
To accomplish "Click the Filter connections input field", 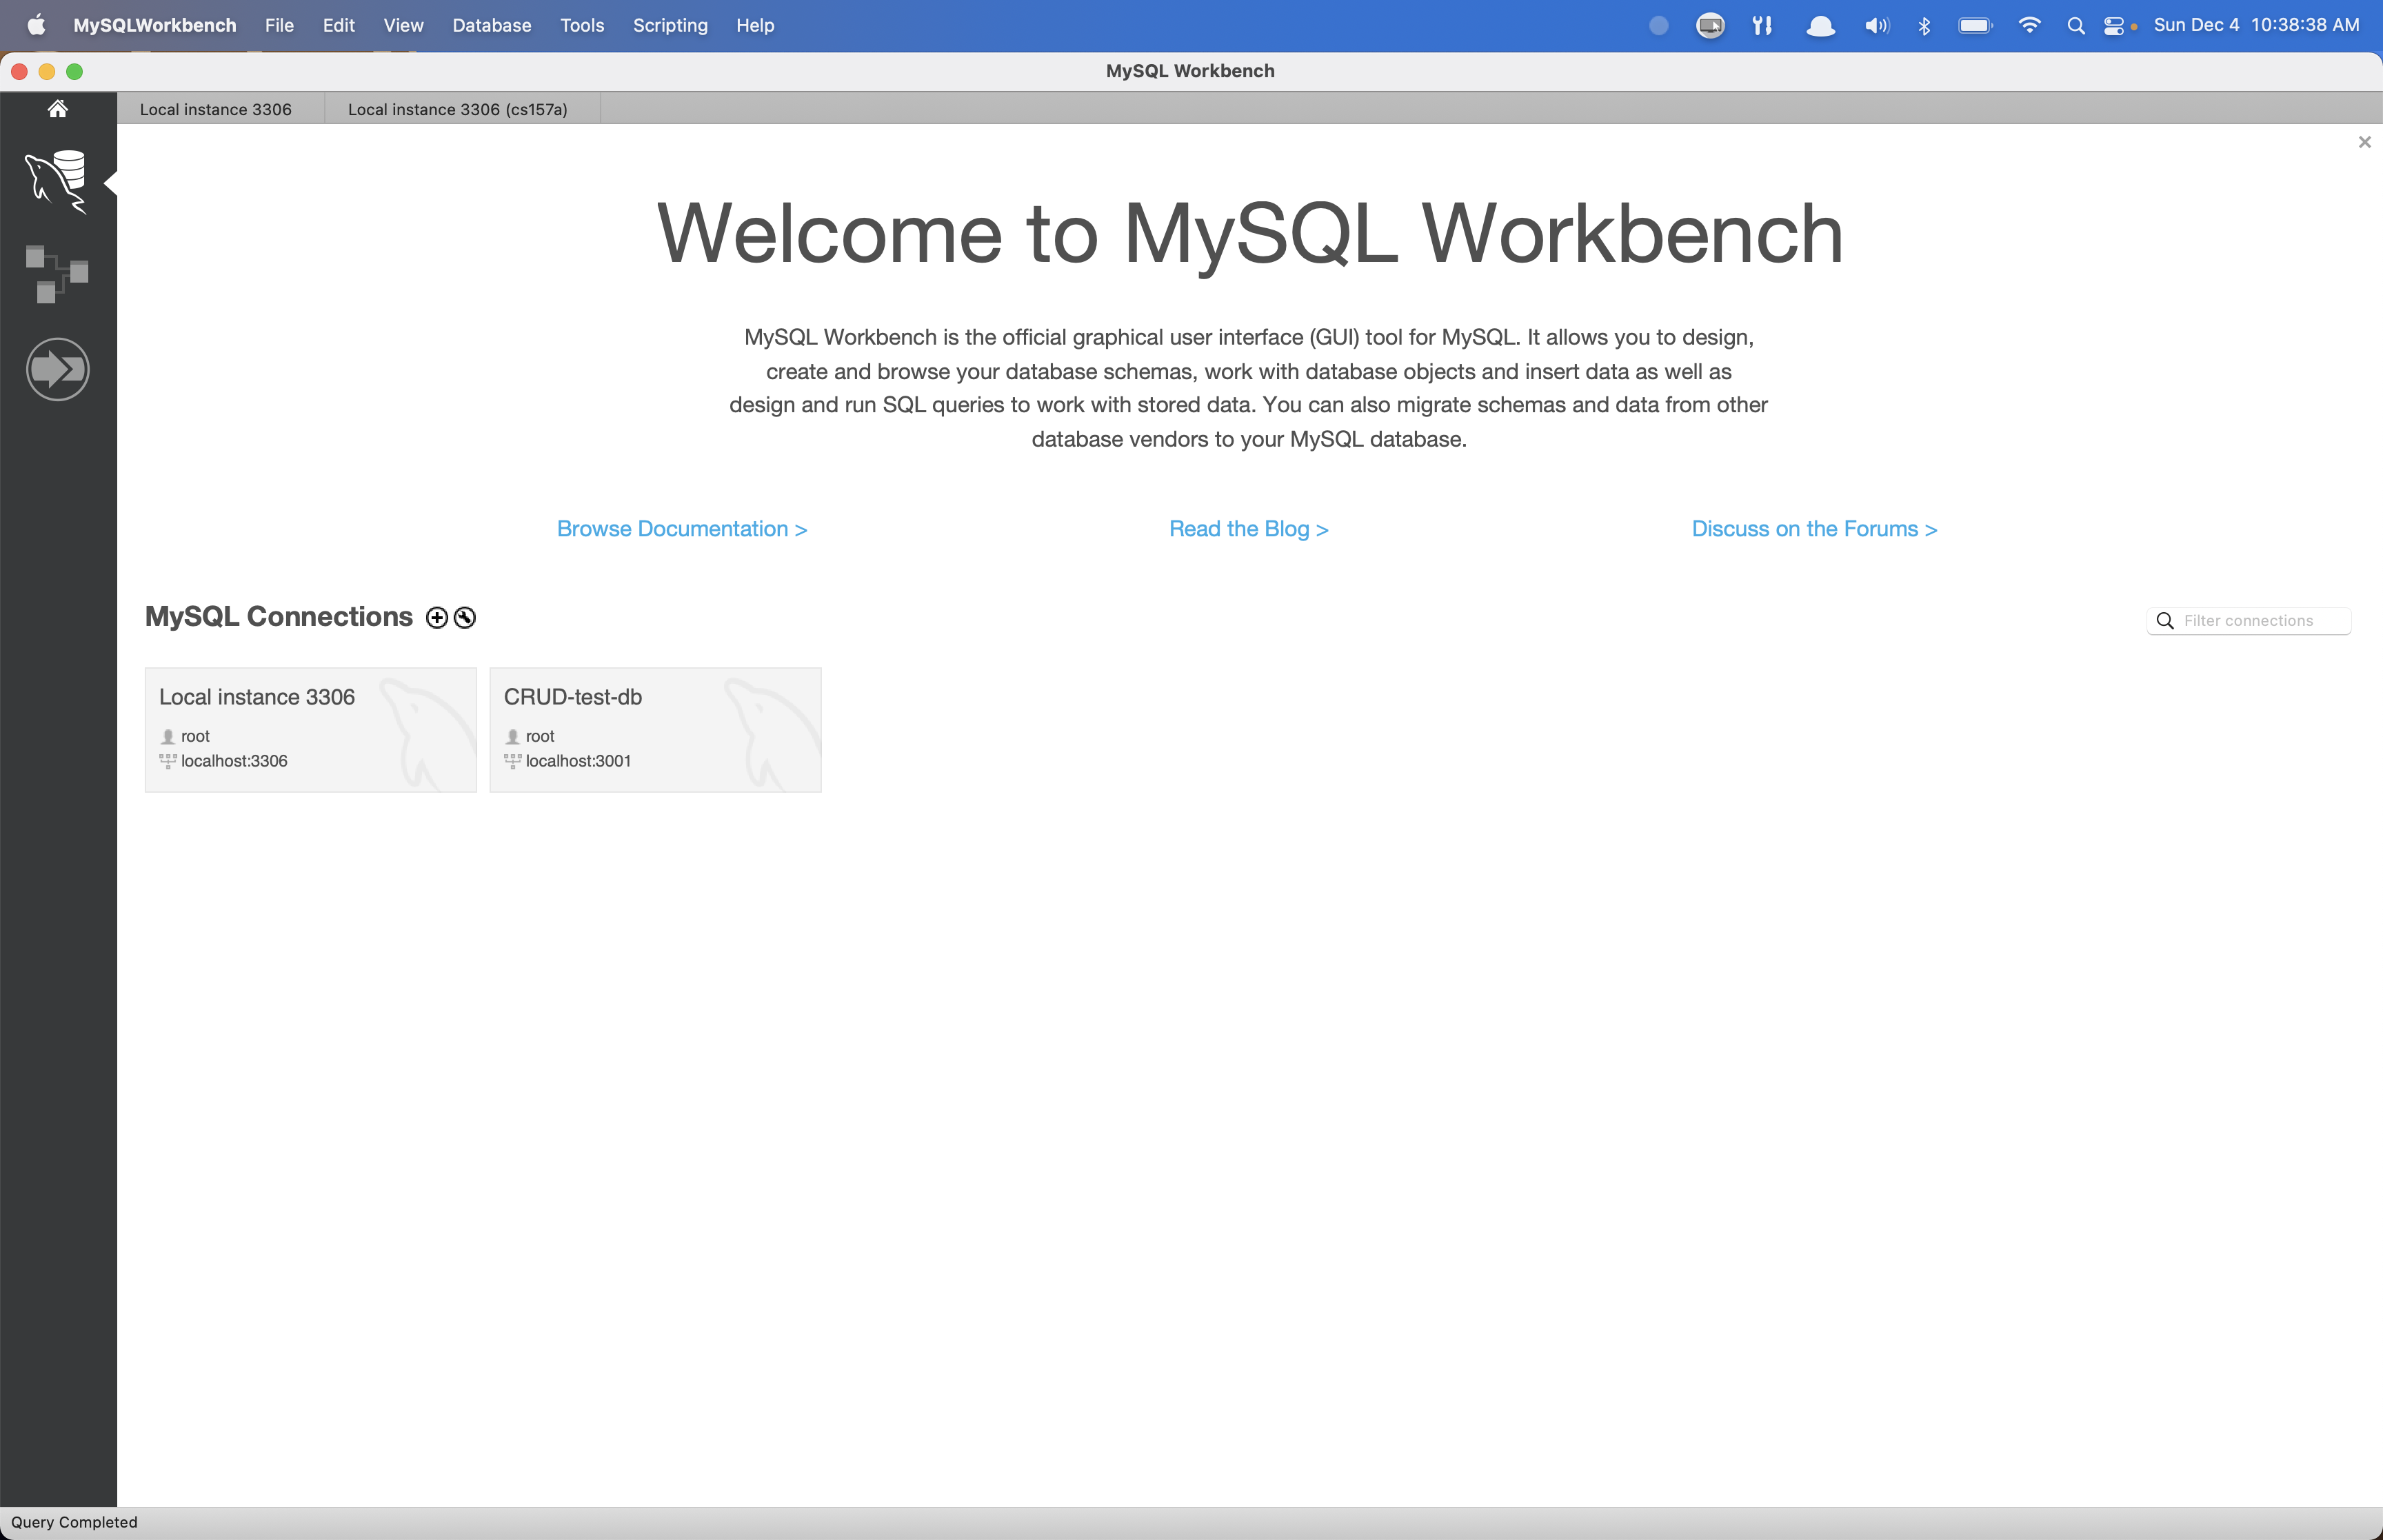I will 2260,620.
